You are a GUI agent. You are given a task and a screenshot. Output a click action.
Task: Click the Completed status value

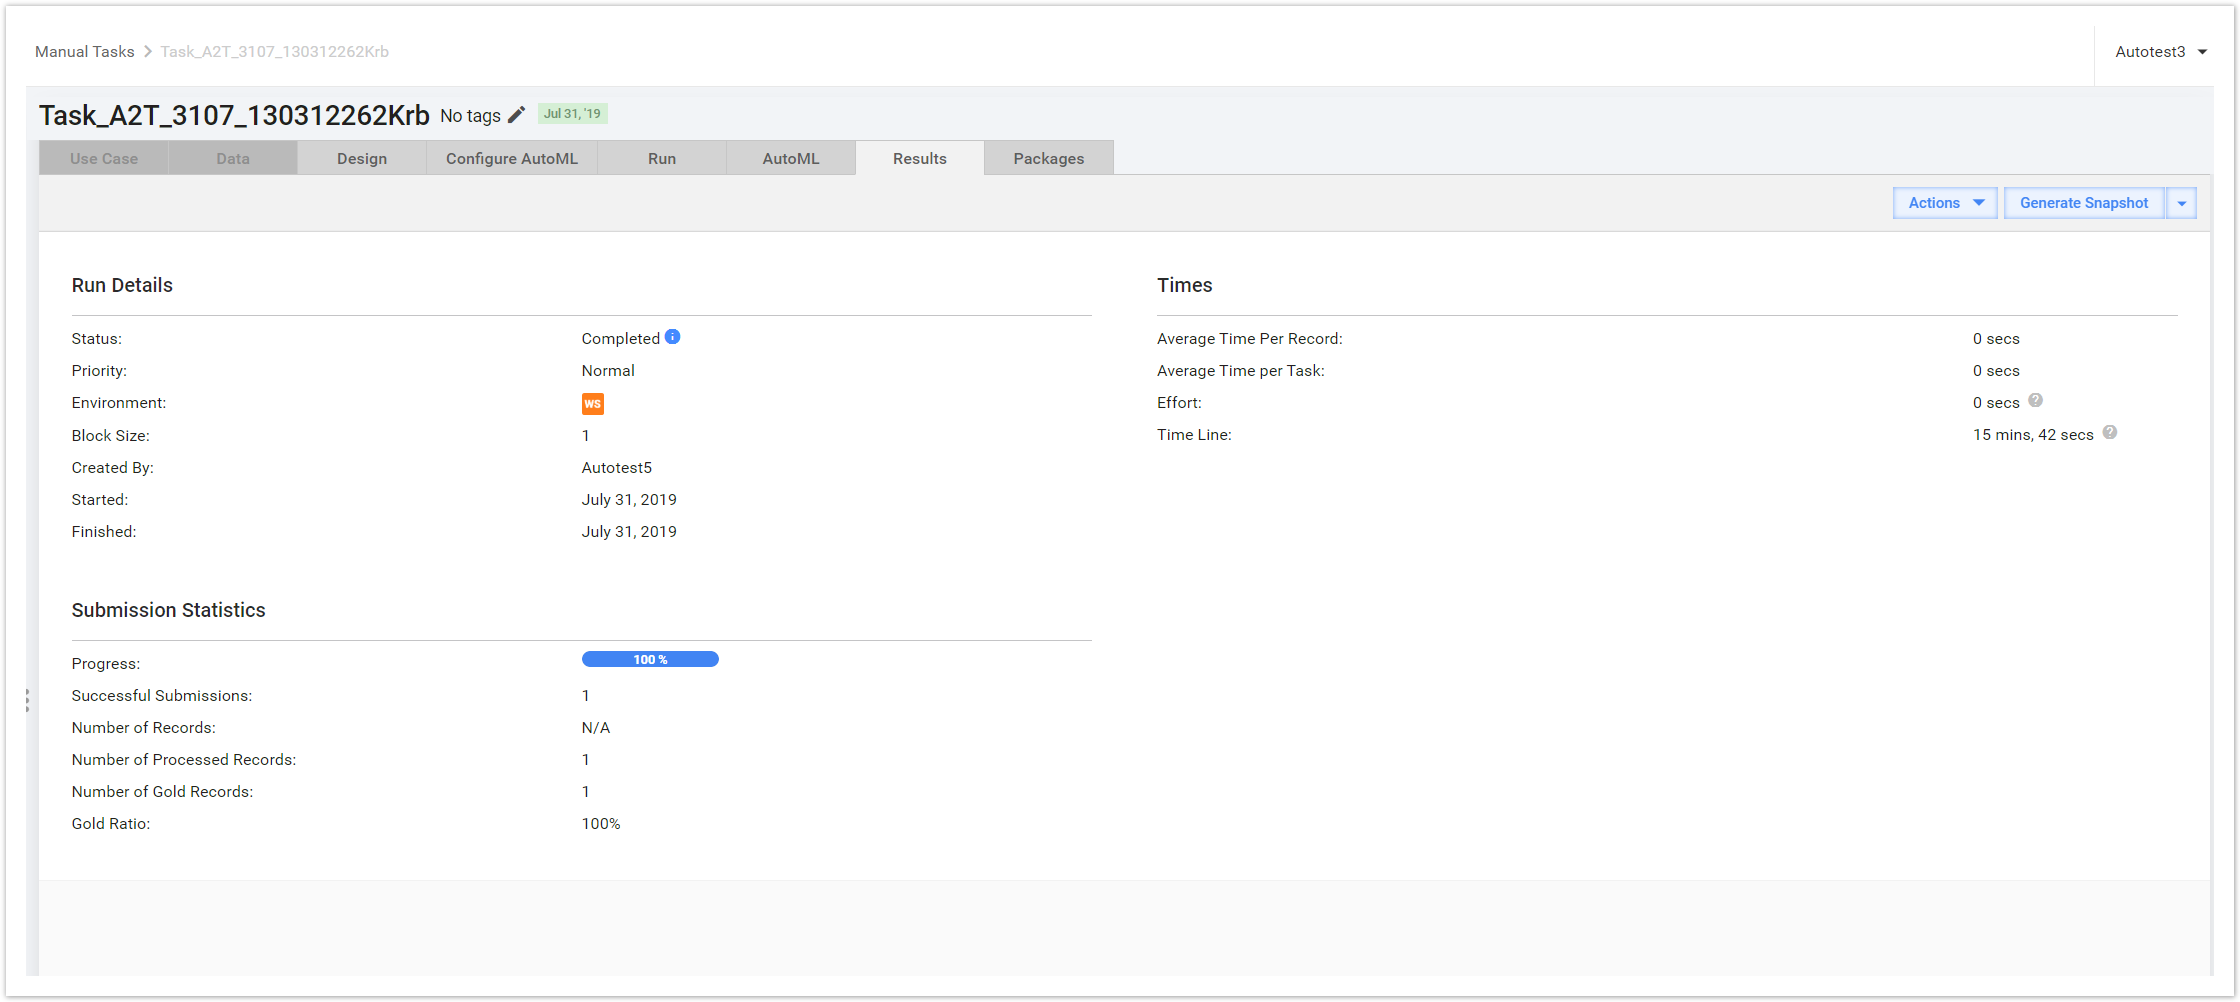pos(621,339)
